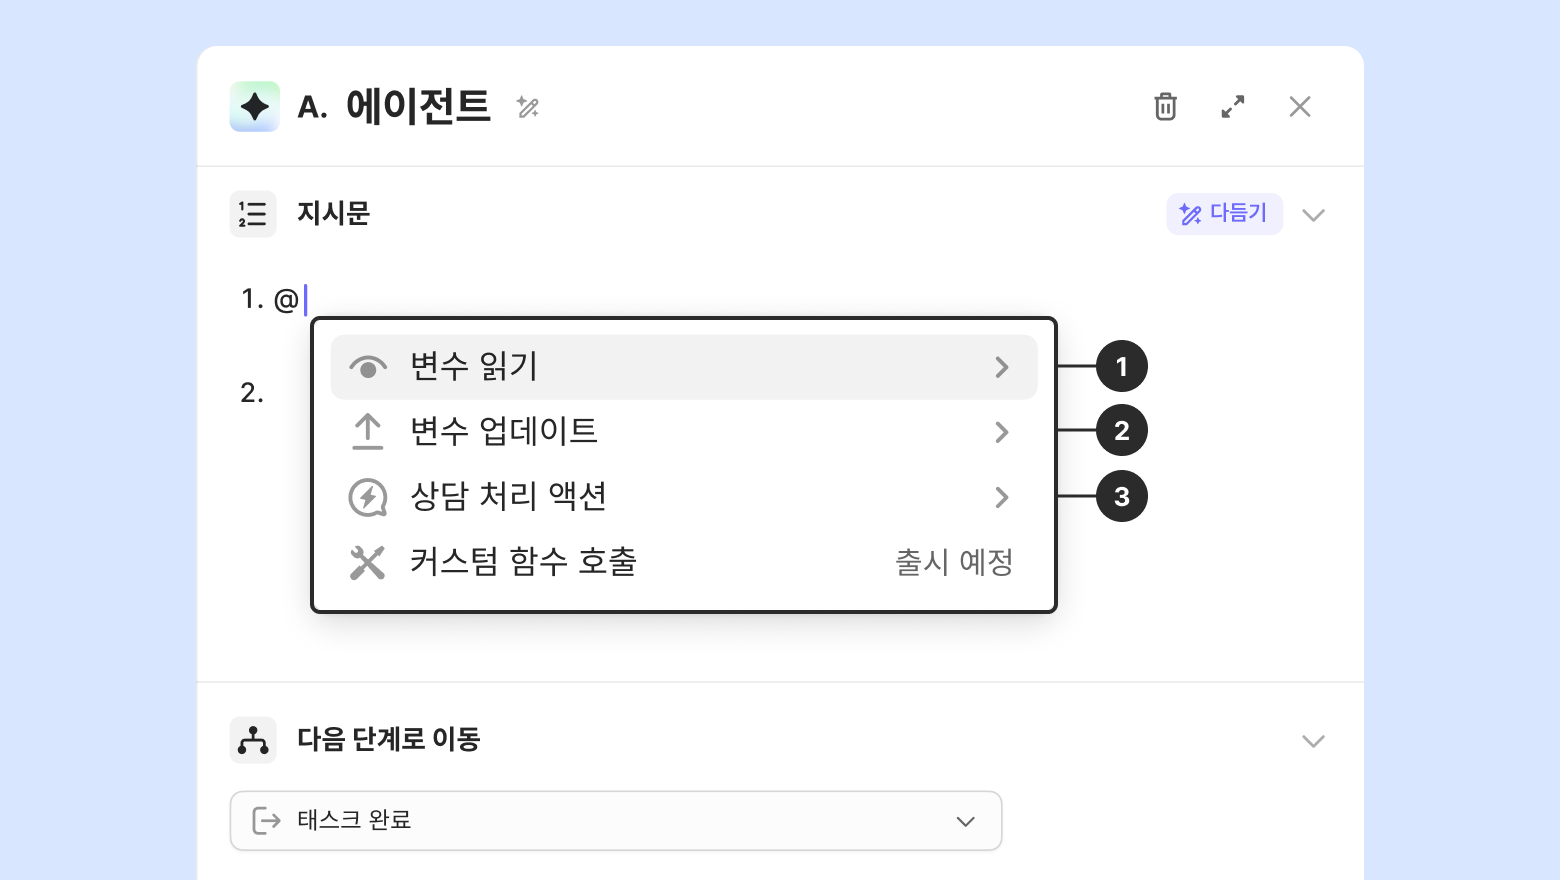This screenshot has height=880, width=1560.
Task: Click 커스텀 함수 호출 entry
Action: [523, 562]
